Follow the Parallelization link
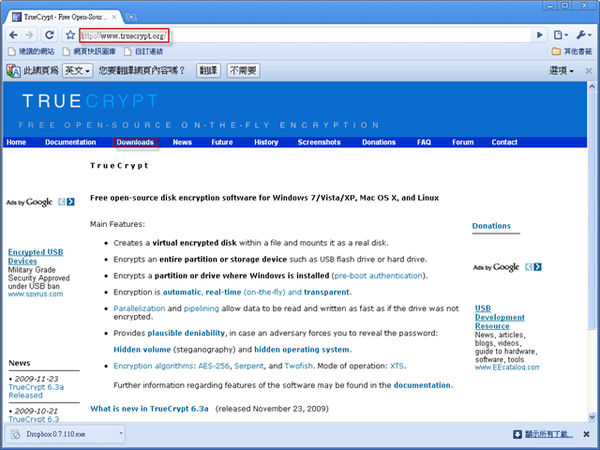 click(139, 308)
